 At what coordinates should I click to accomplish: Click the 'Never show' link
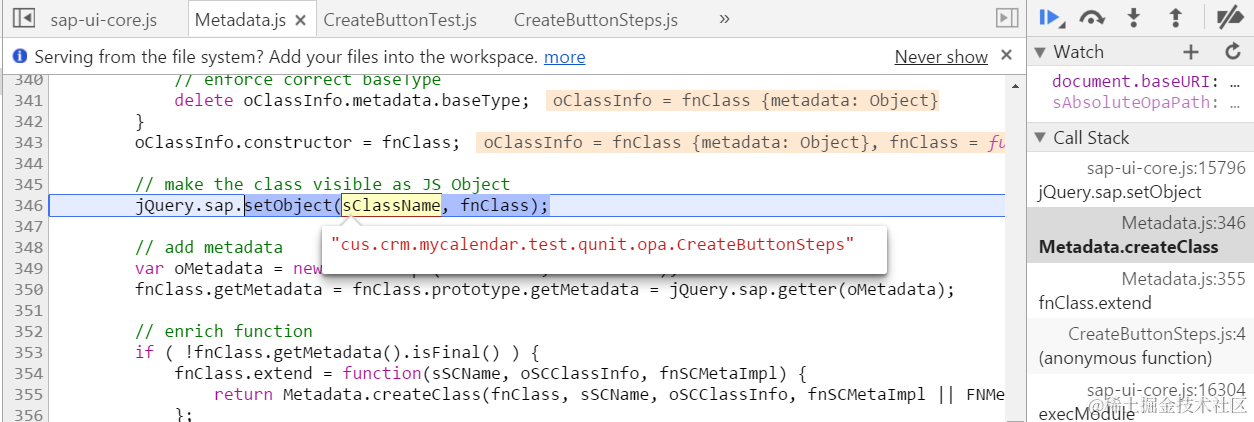tap(941, 57)
